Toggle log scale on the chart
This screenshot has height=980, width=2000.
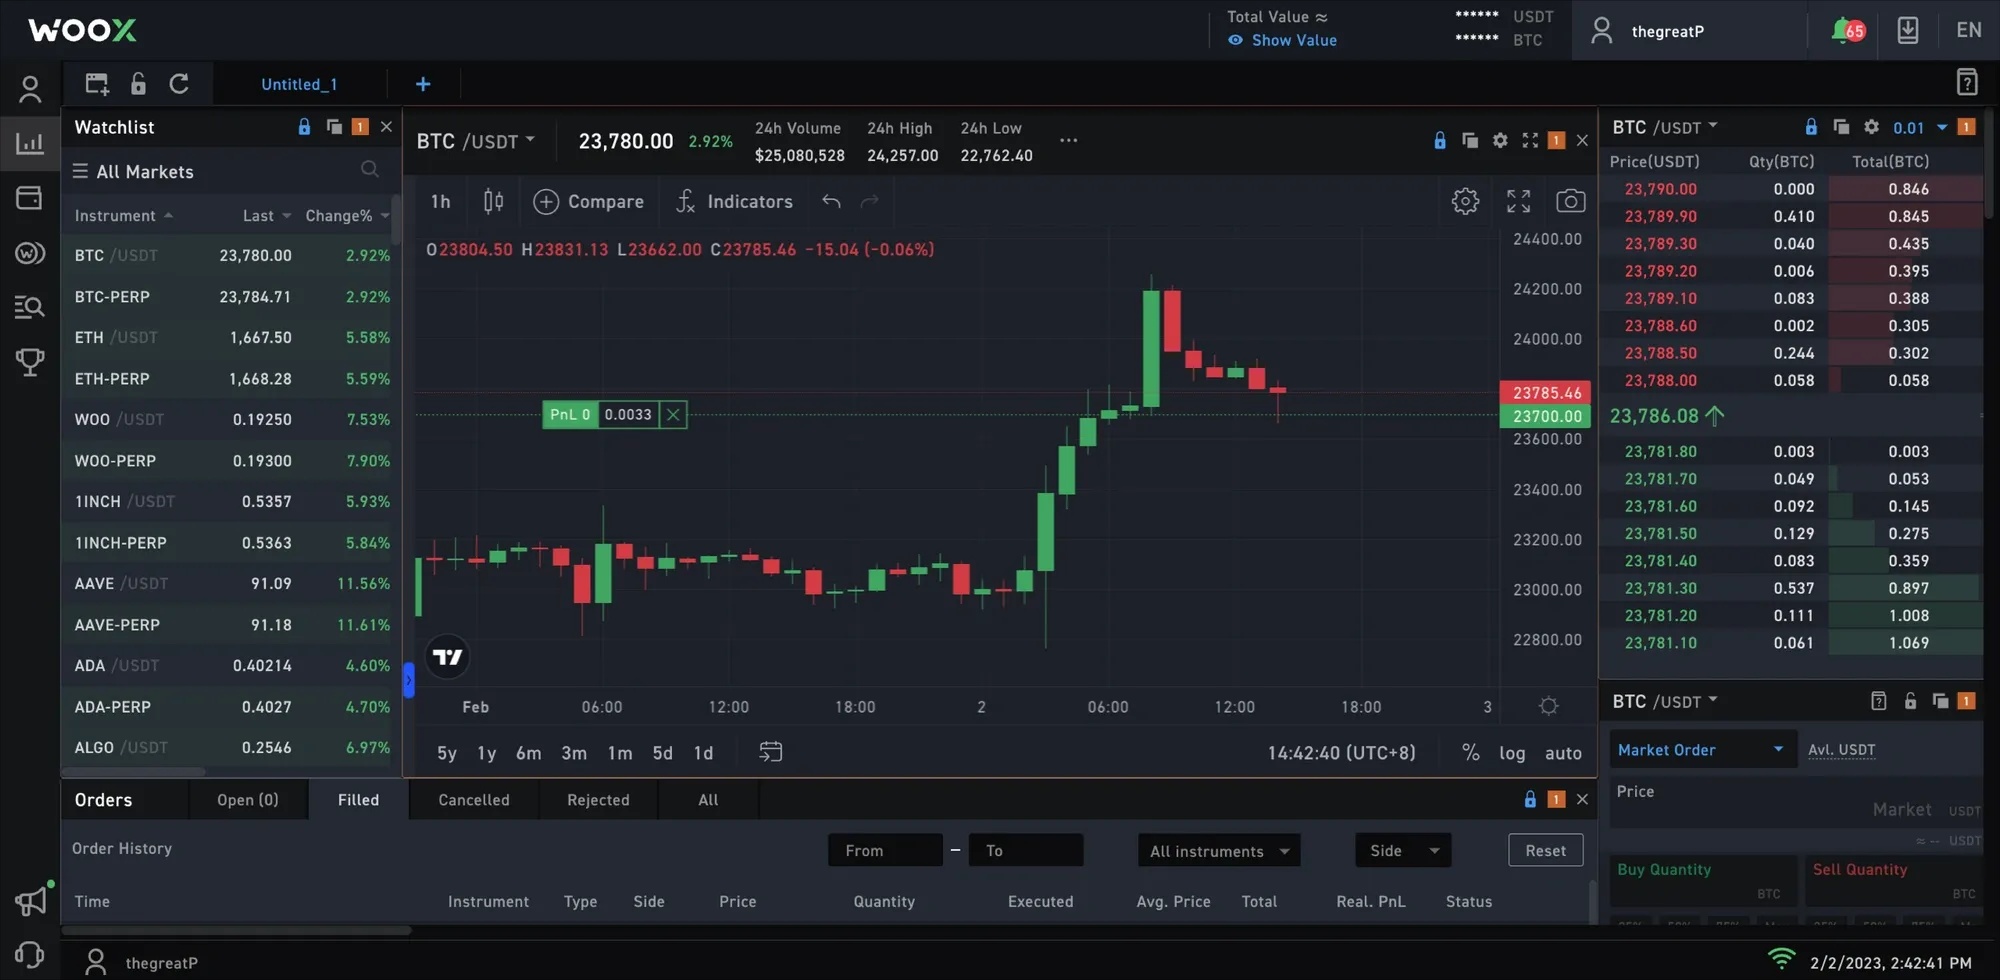point(1512,753)
